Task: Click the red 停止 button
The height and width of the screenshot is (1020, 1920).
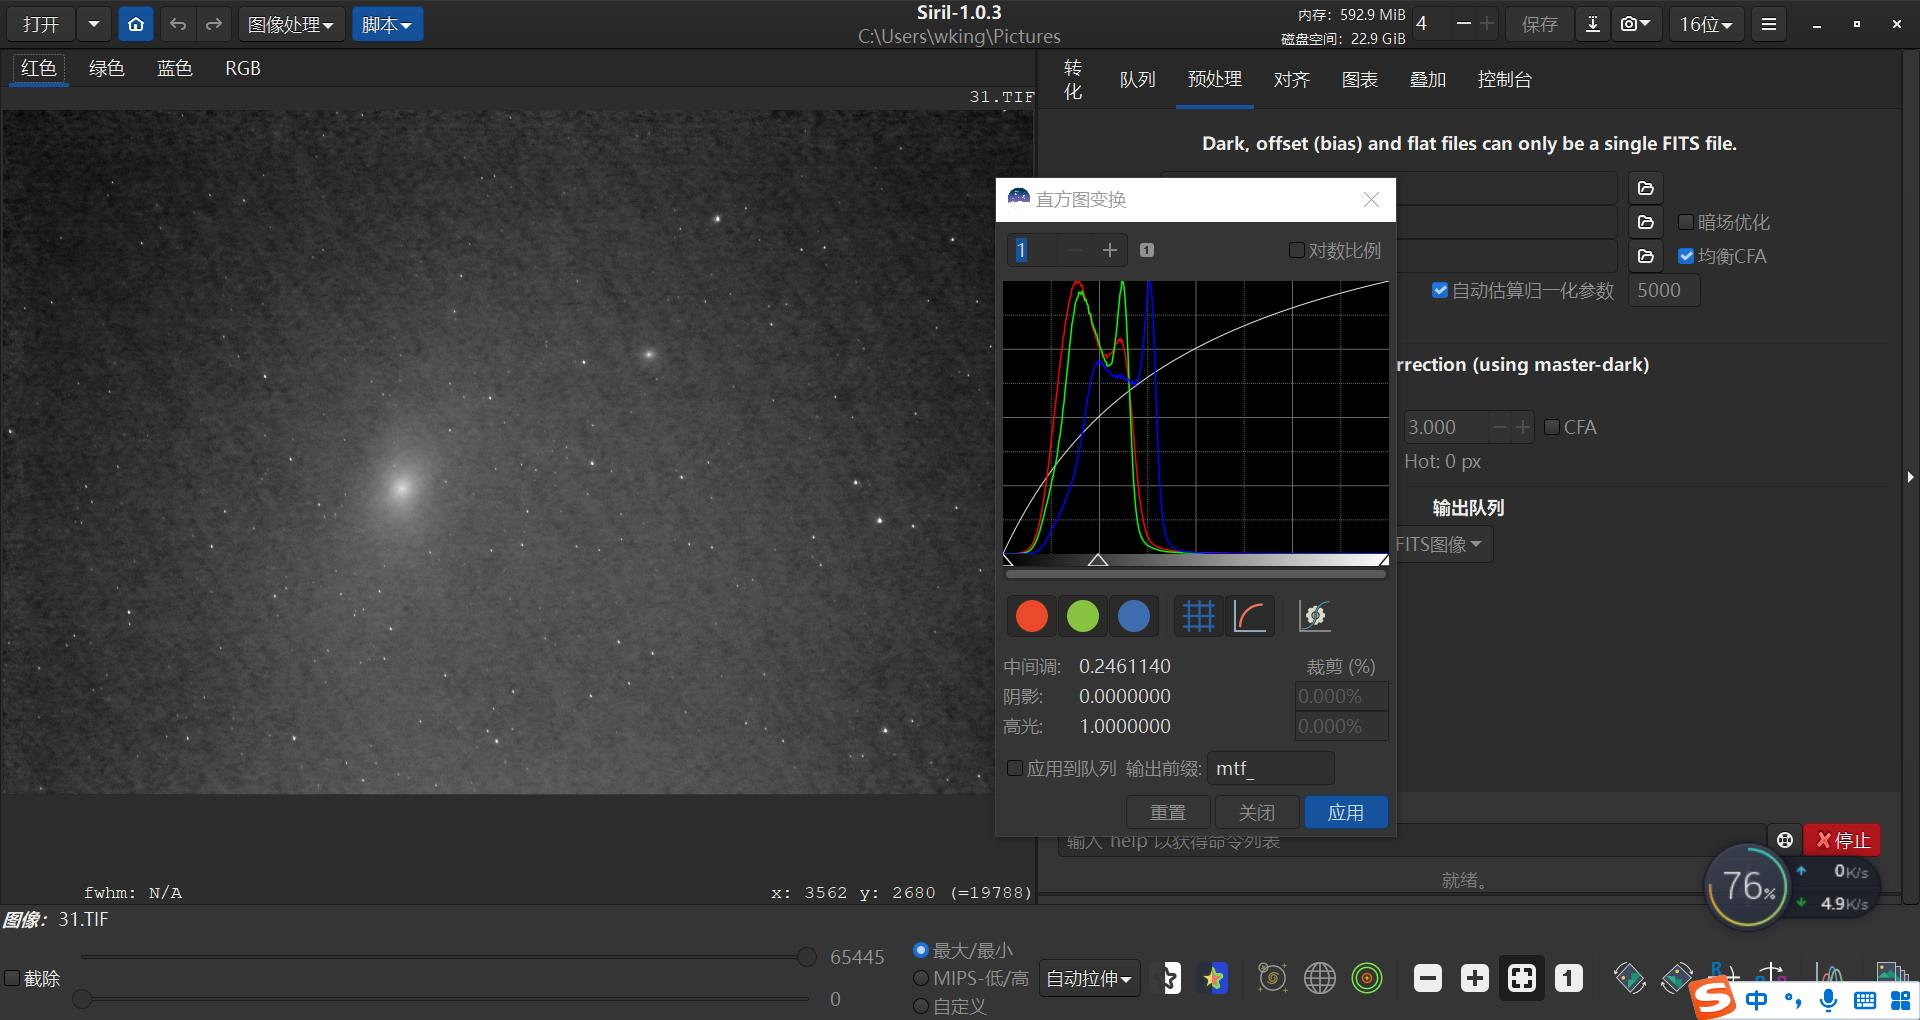Action: pos(1843,840)
